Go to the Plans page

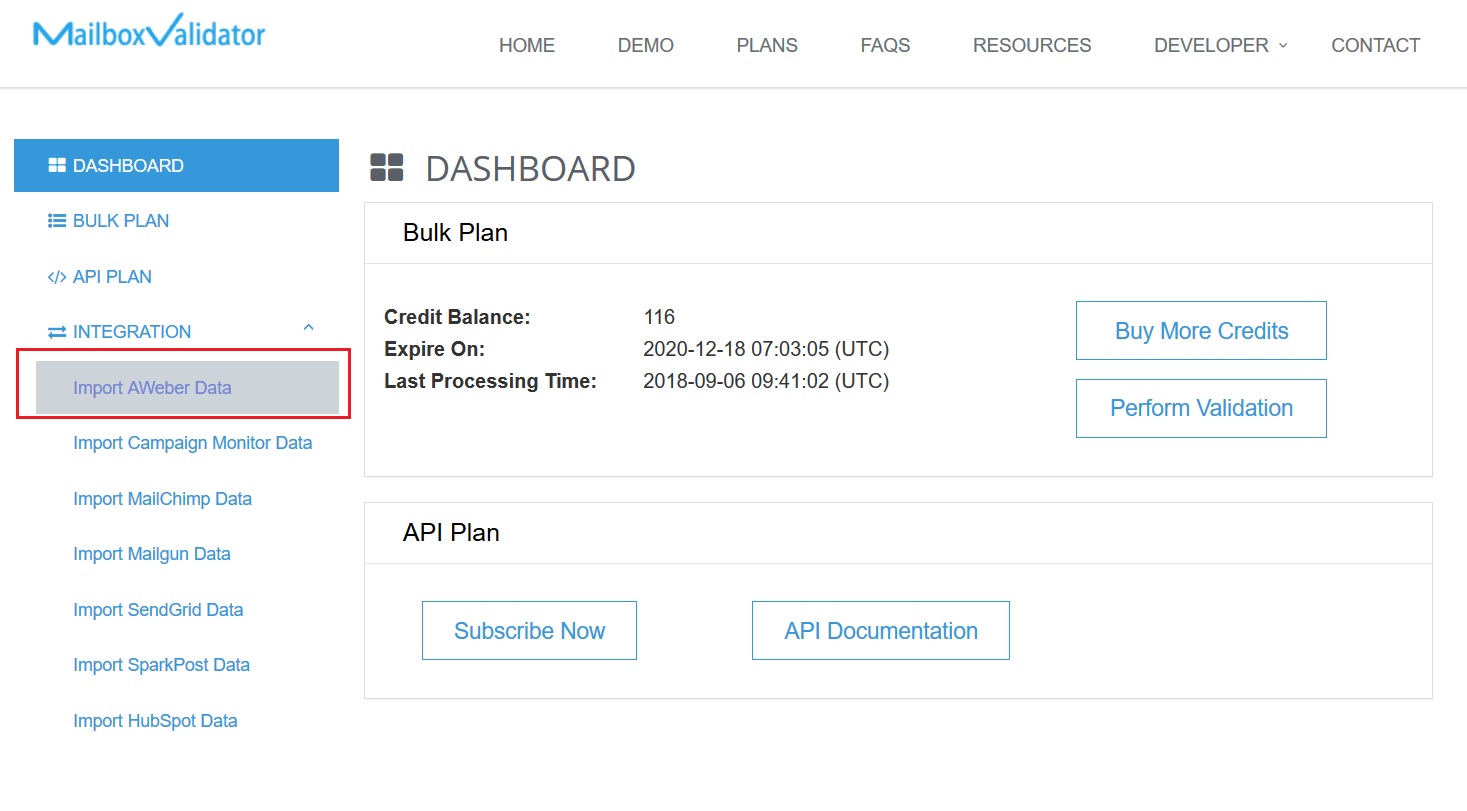[x=767, y=45]
